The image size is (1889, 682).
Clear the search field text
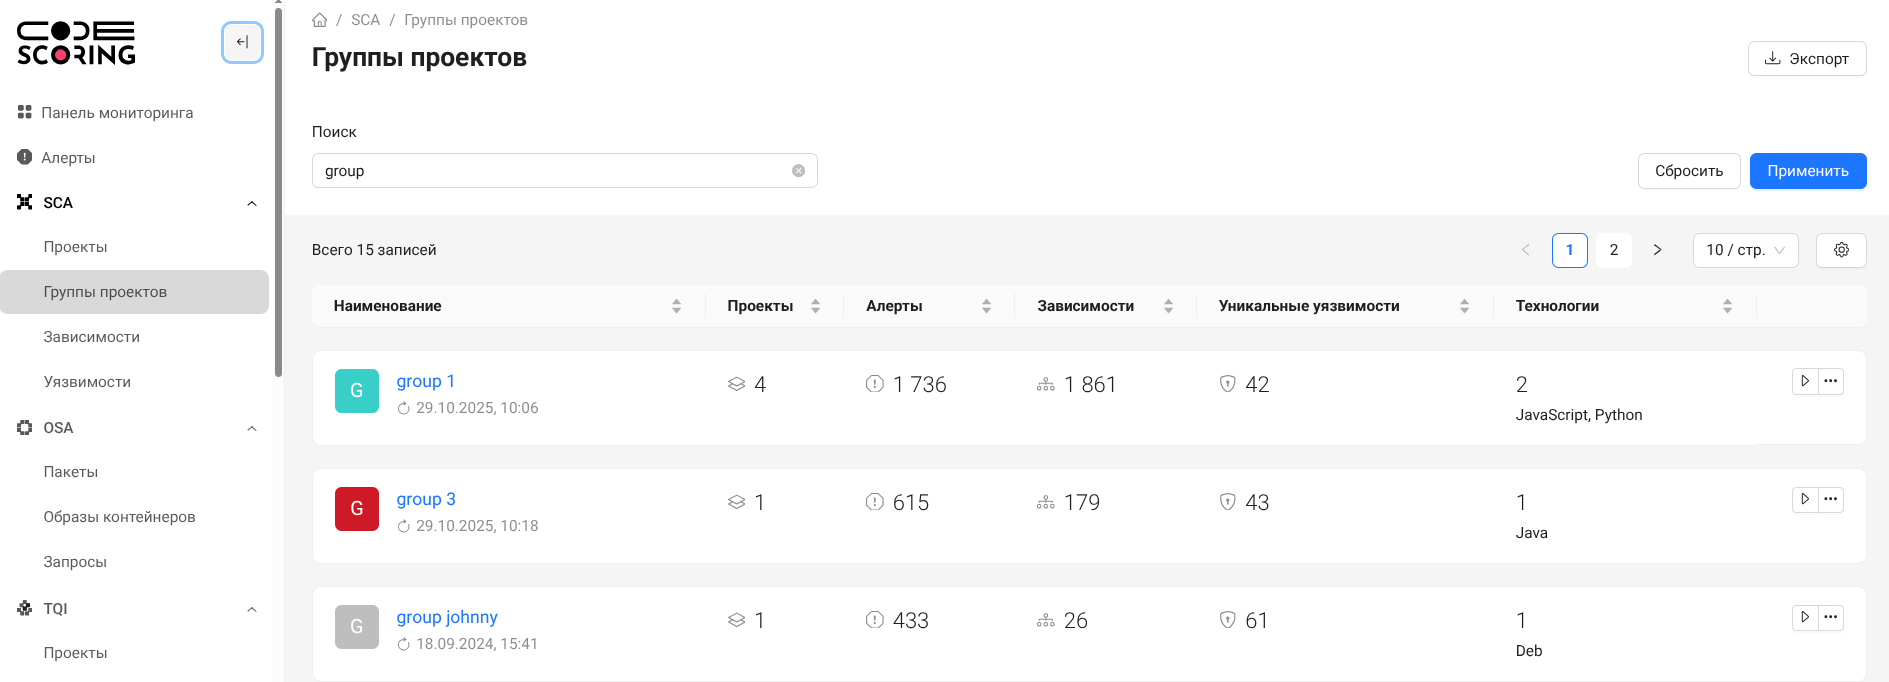pyautogui.click(x=798, y=171)
